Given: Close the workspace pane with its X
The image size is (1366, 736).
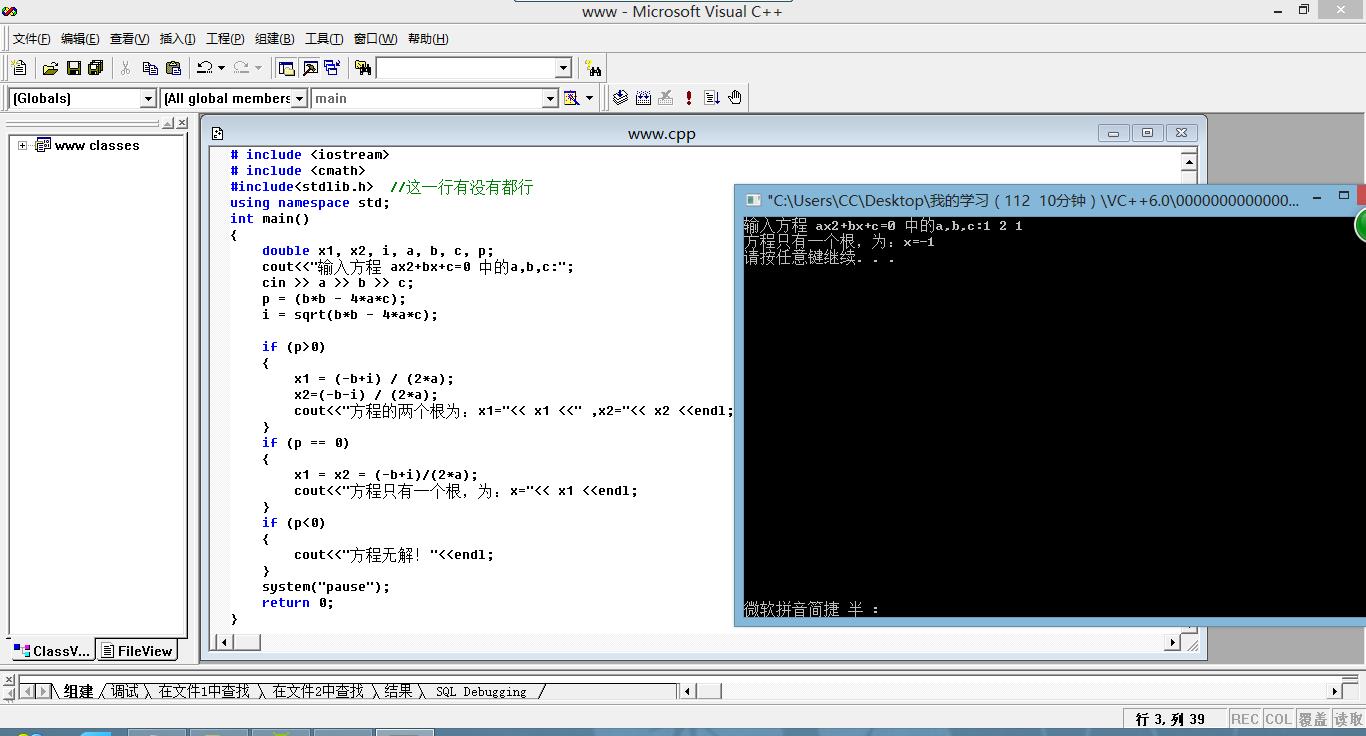Looking at the screenshot, I should point(181,123).
